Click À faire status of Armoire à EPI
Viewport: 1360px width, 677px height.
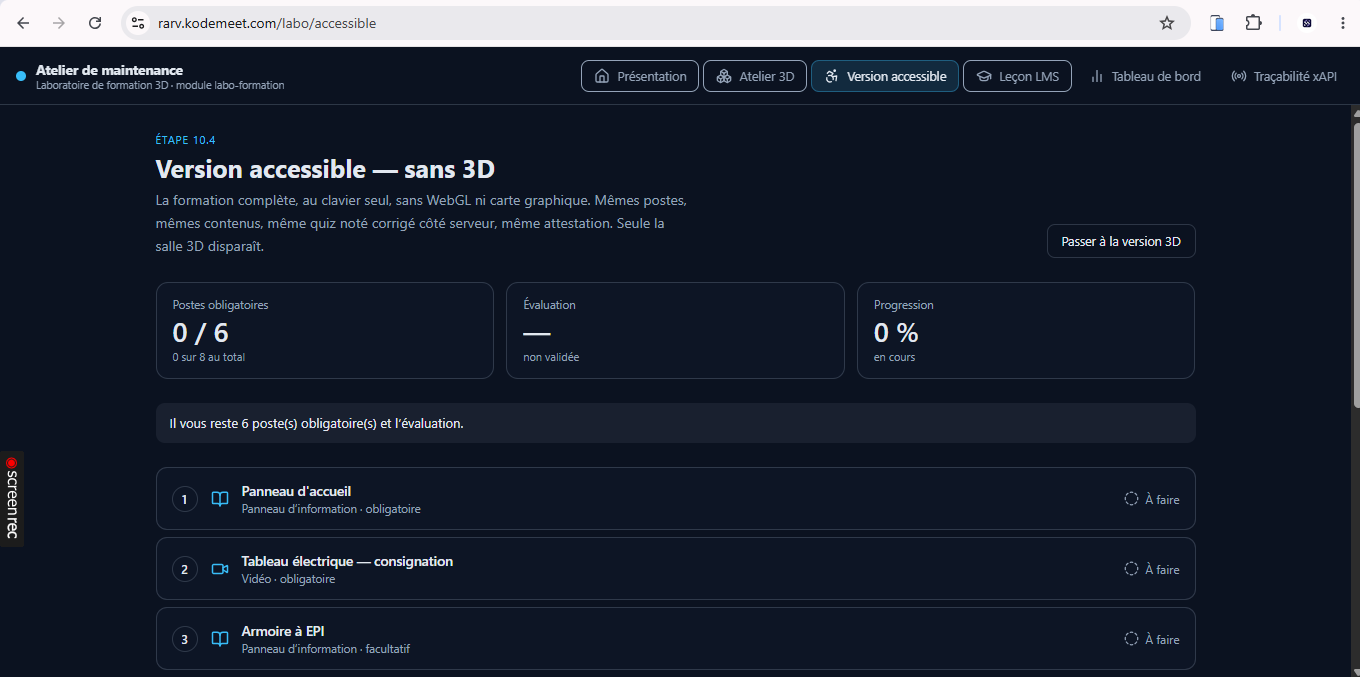pyautogui.click(x=1152, y=639)
